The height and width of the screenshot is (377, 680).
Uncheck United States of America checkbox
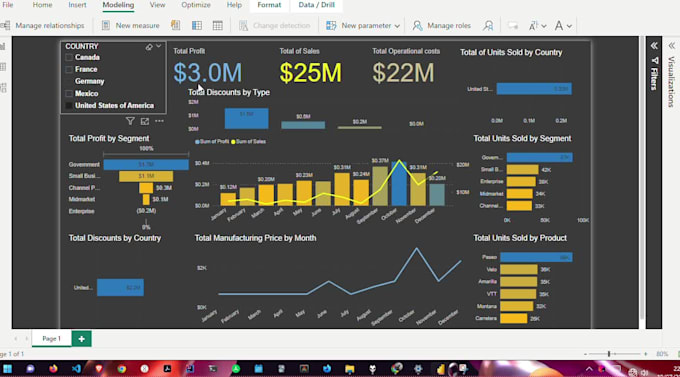69,105
